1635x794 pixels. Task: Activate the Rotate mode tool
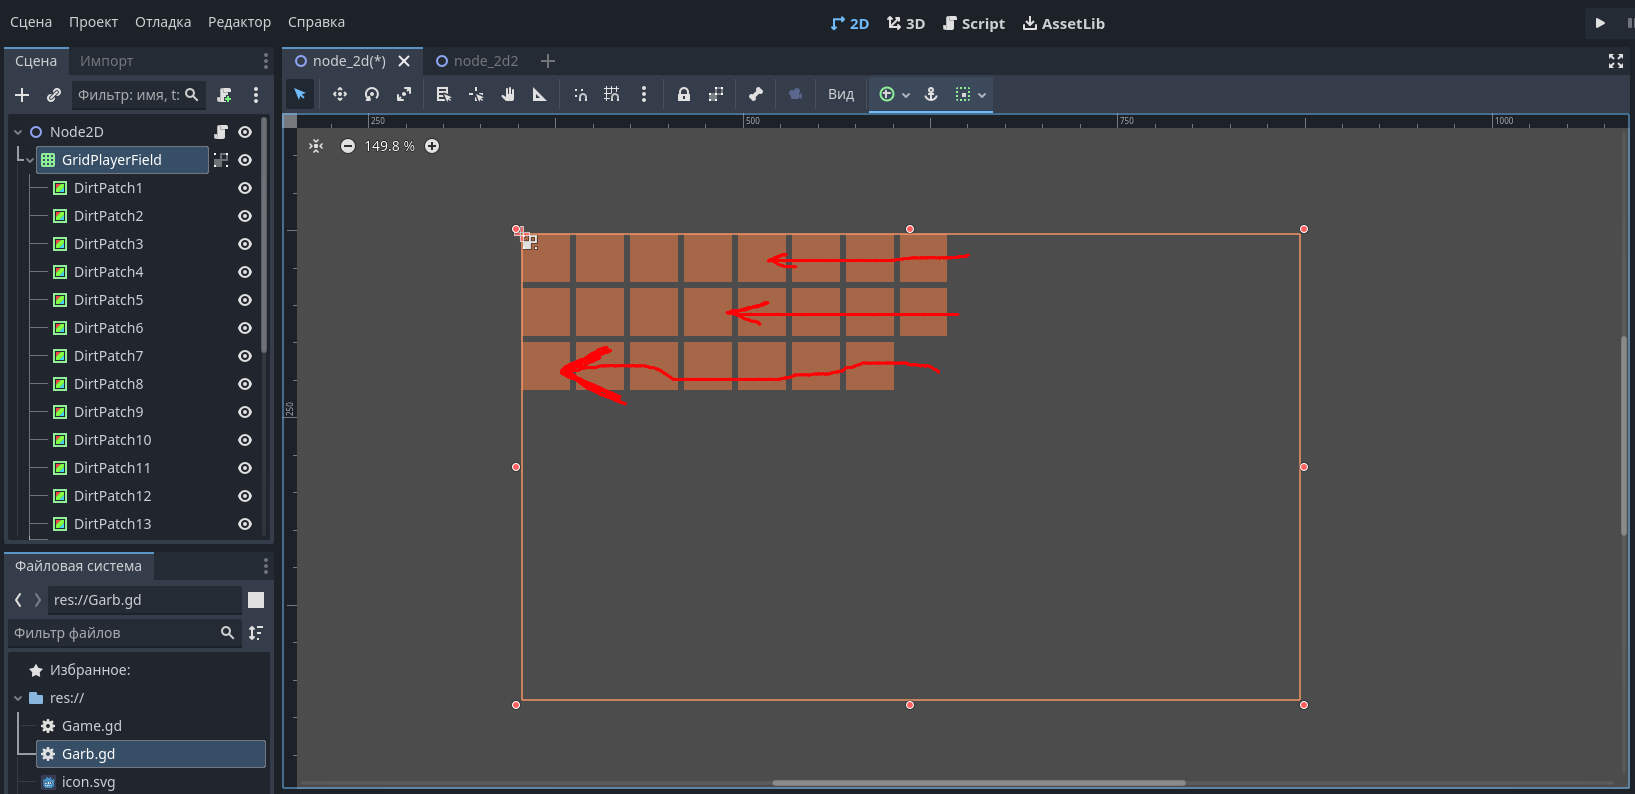pyautogui.click(x=372, y=94)
